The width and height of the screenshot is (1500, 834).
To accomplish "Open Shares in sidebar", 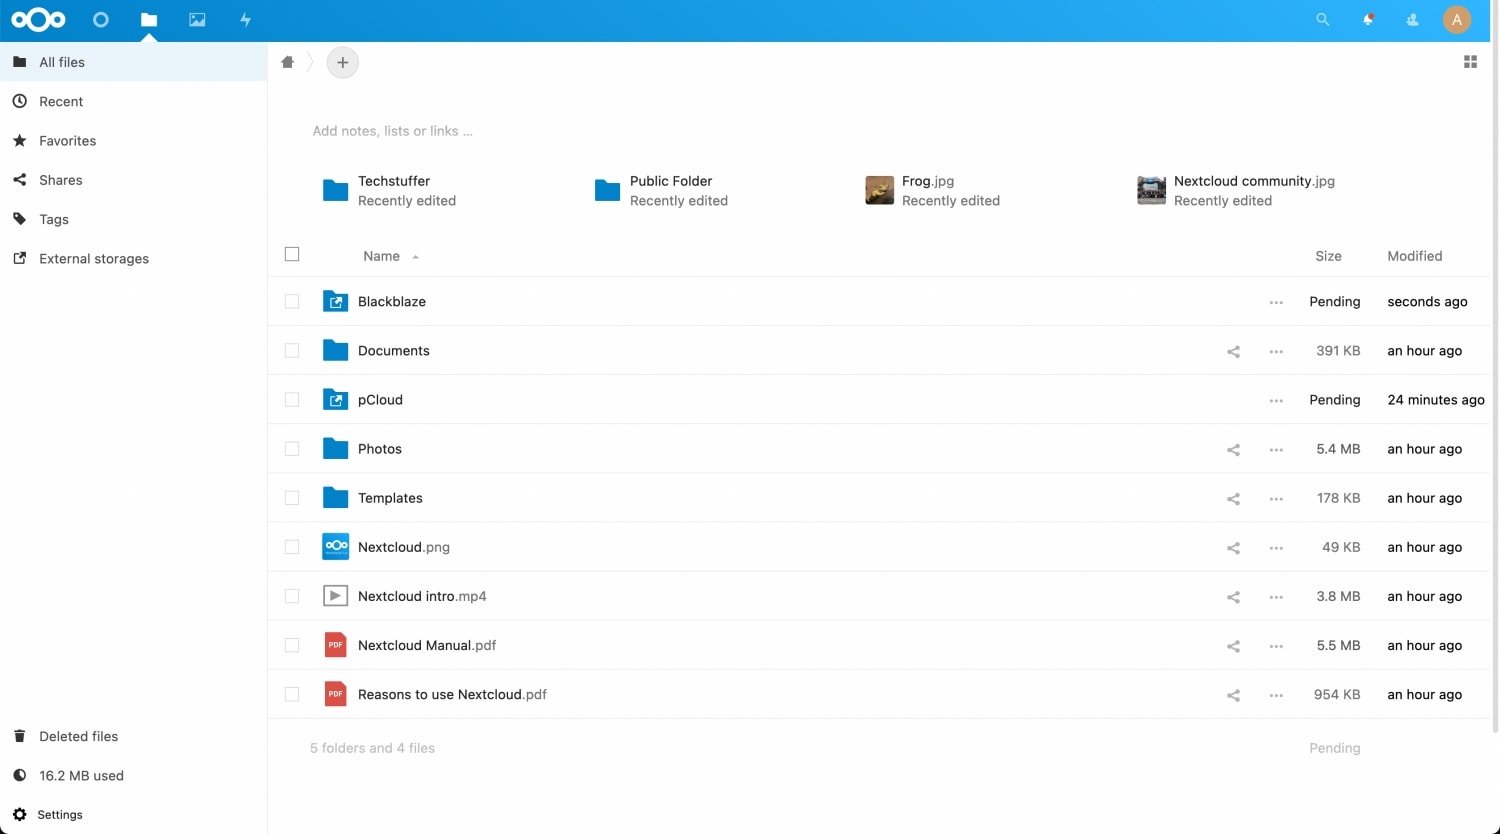I will [134, 180].
